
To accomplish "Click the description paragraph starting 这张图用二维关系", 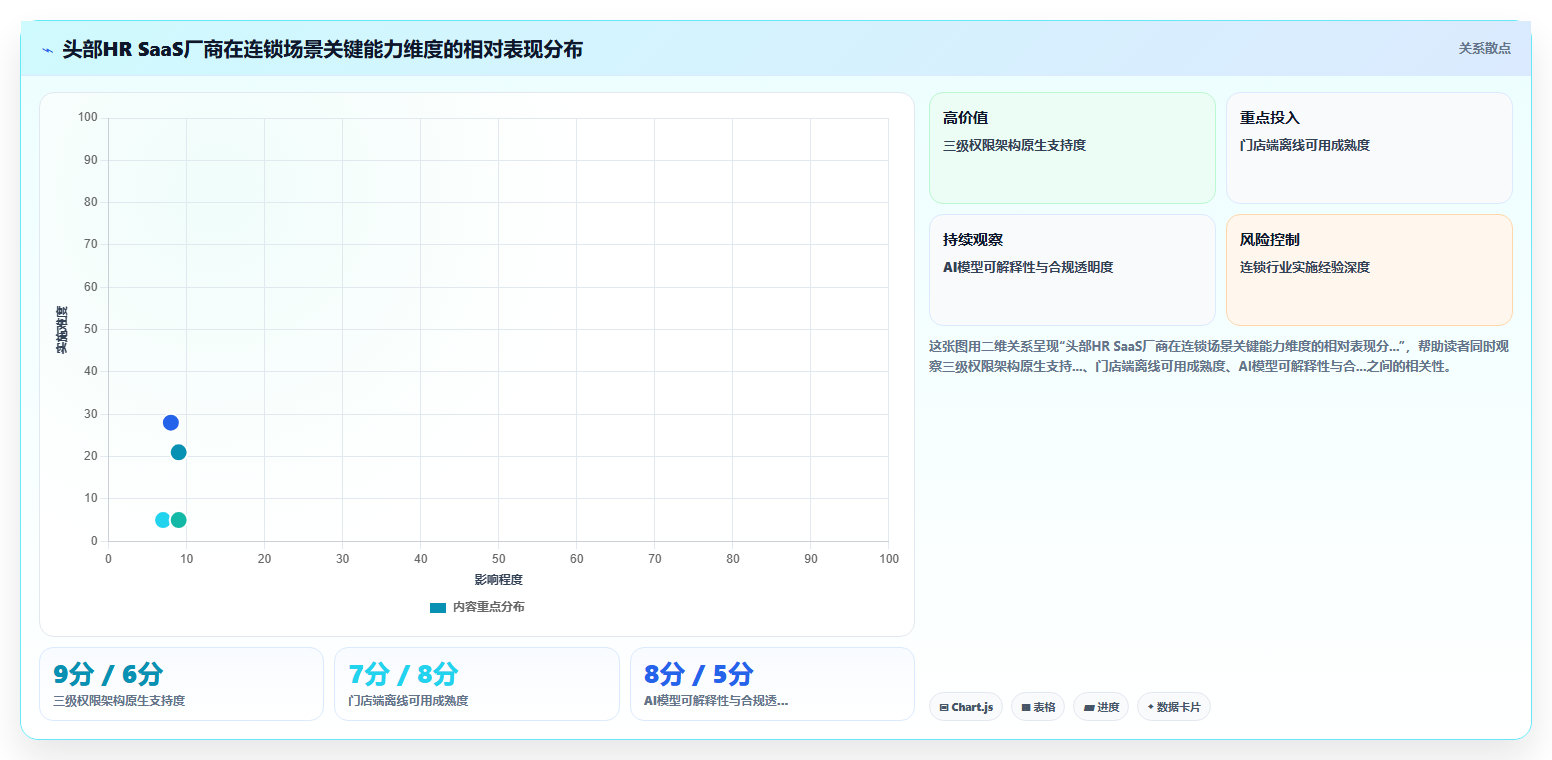I will (x=1220, y=356).
